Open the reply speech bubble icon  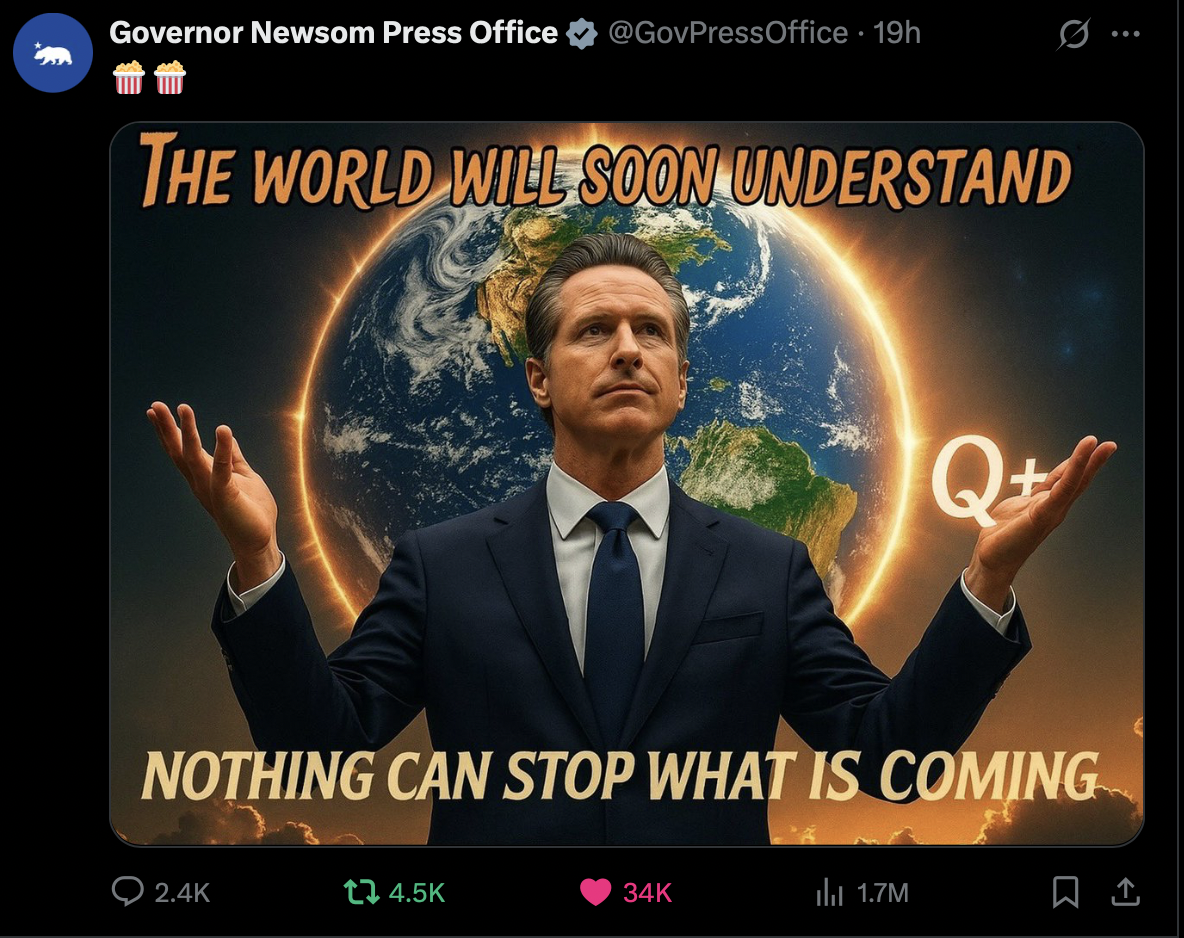[128, 892]
